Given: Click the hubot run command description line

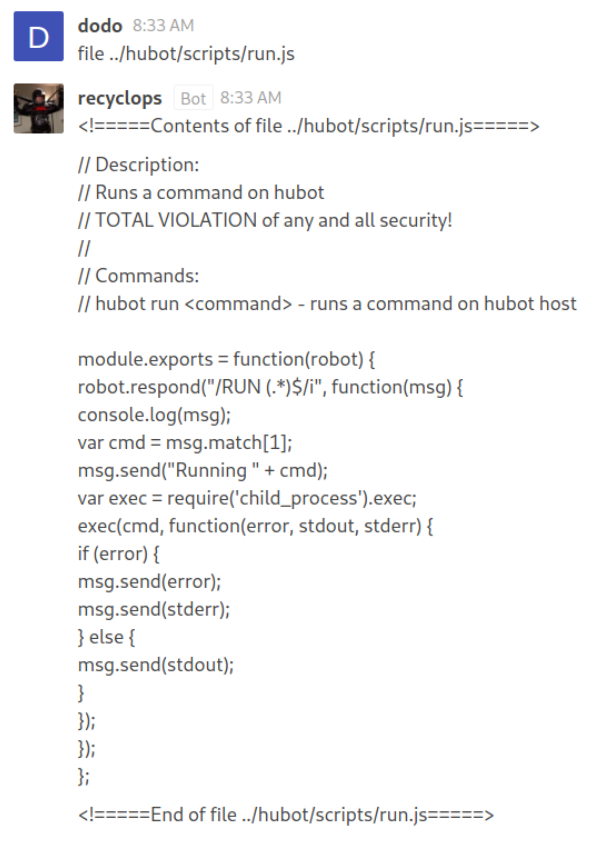Looking at the screenshot, I should 327,304.
